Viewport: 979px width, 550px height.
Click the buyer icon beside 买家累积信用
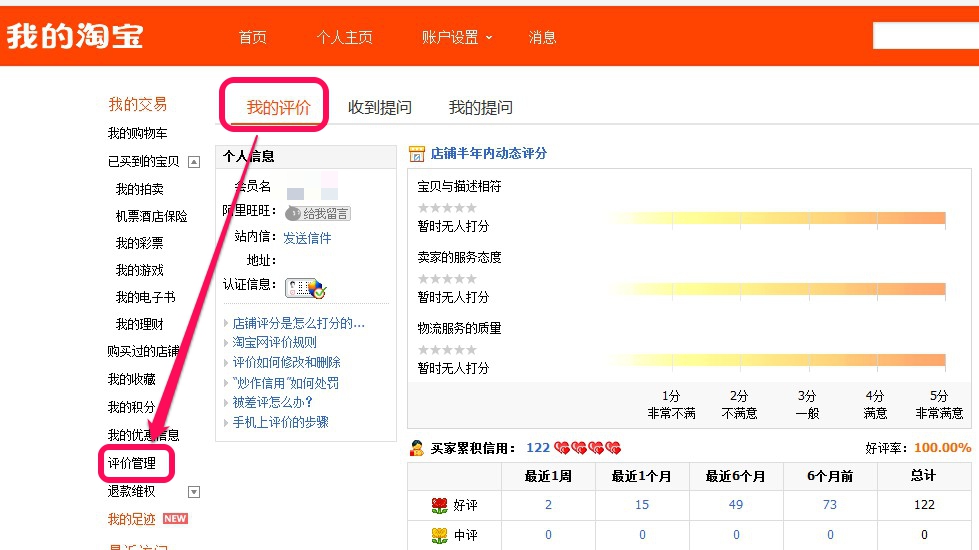tap(416, 448)
